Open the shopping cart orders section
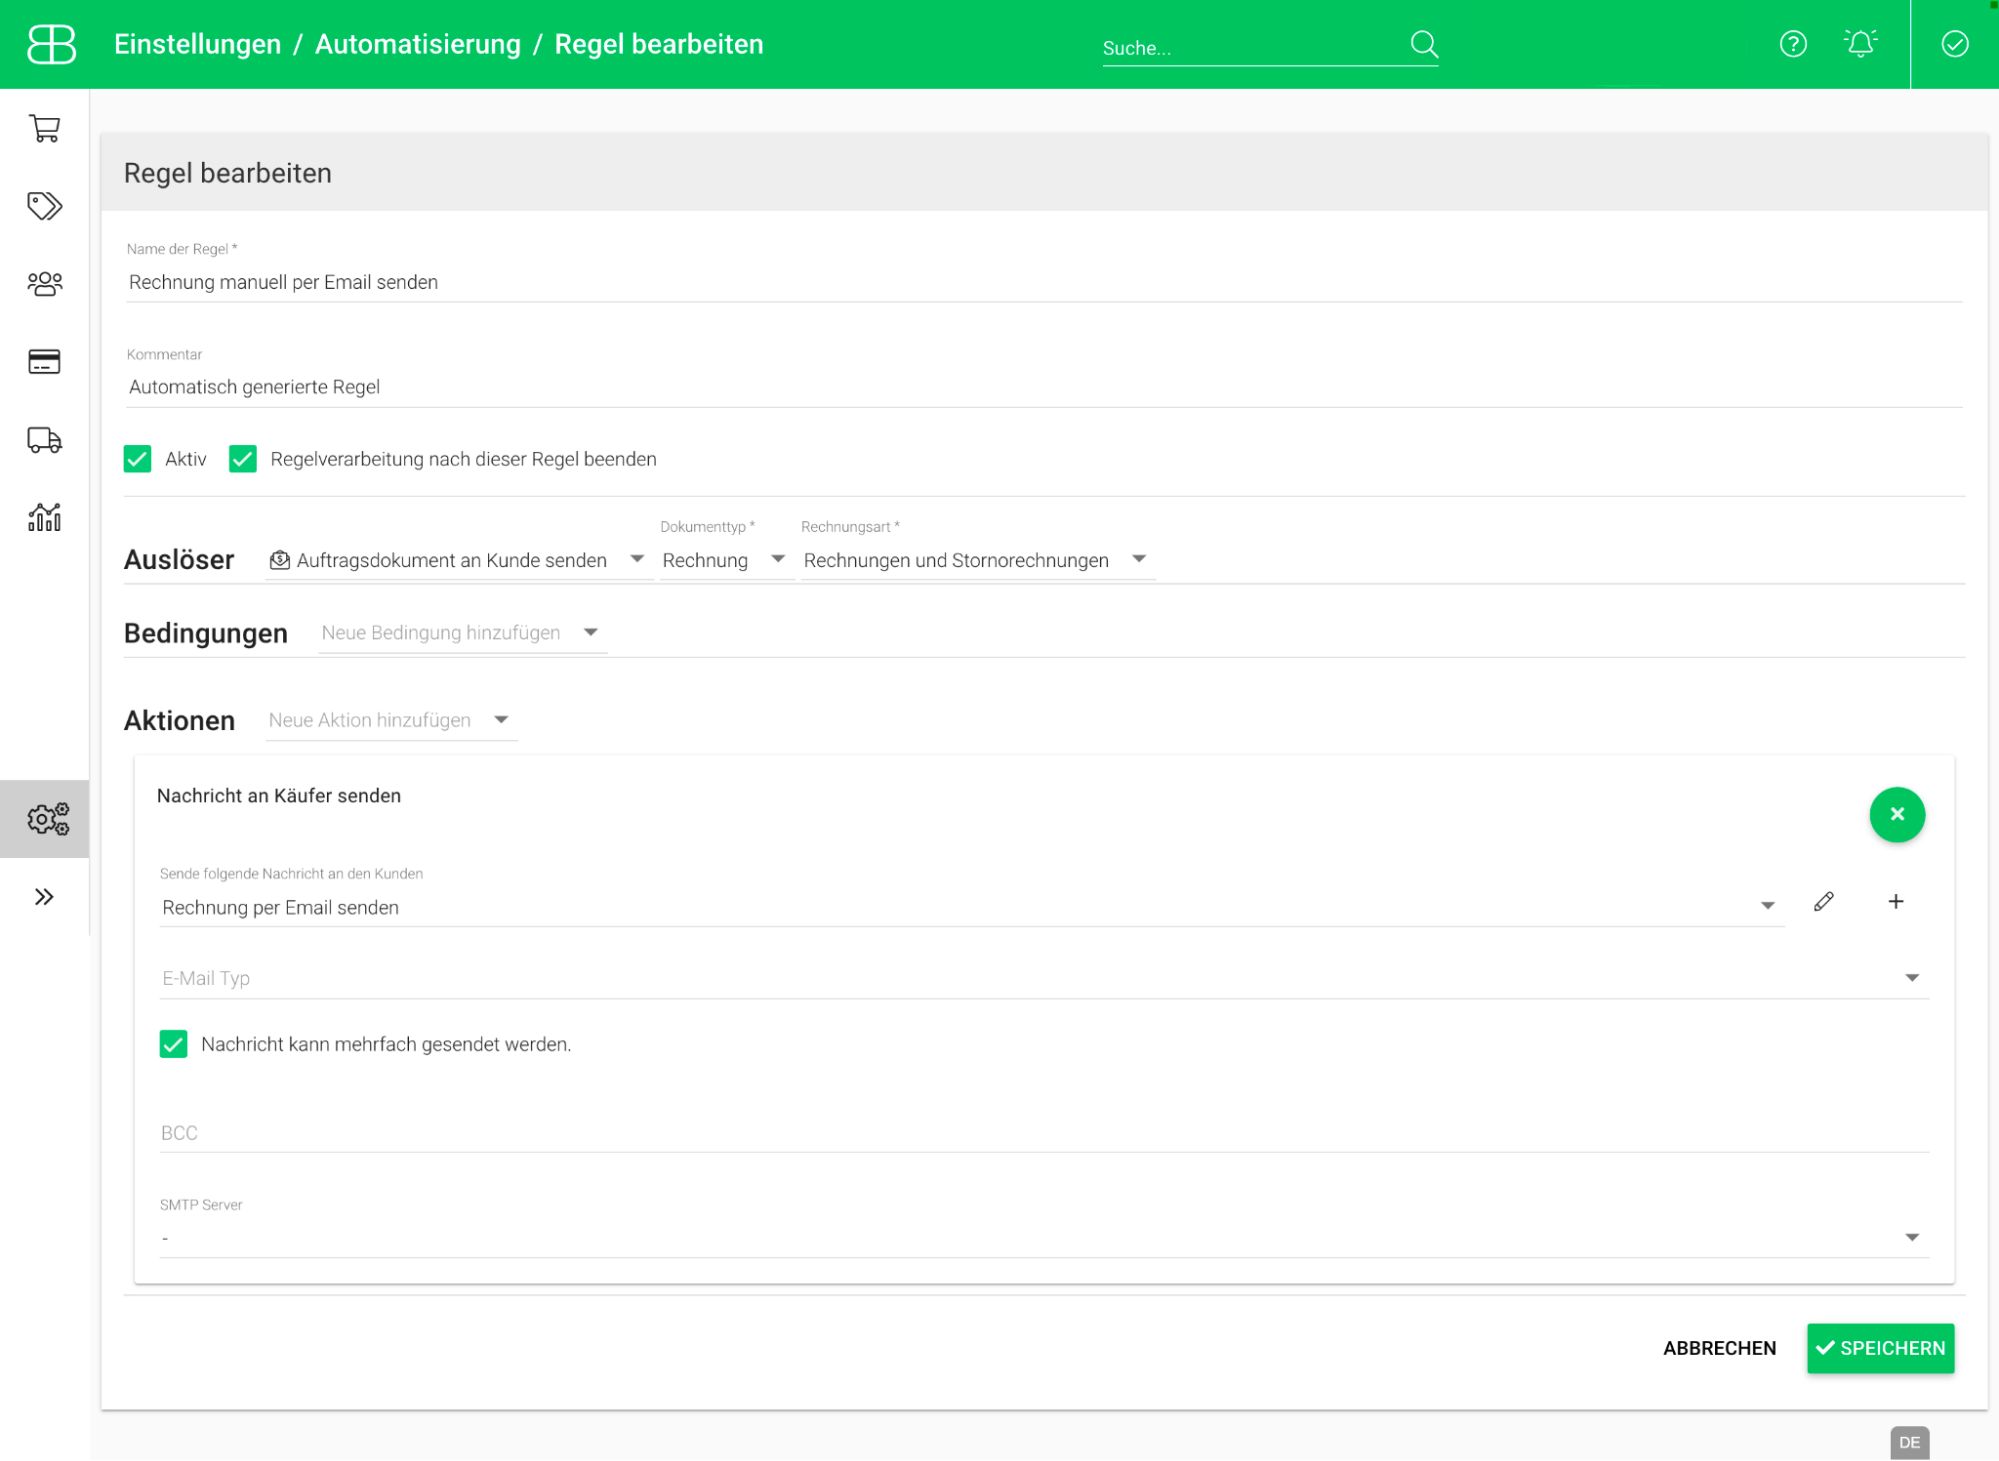 tap(44, 128)
